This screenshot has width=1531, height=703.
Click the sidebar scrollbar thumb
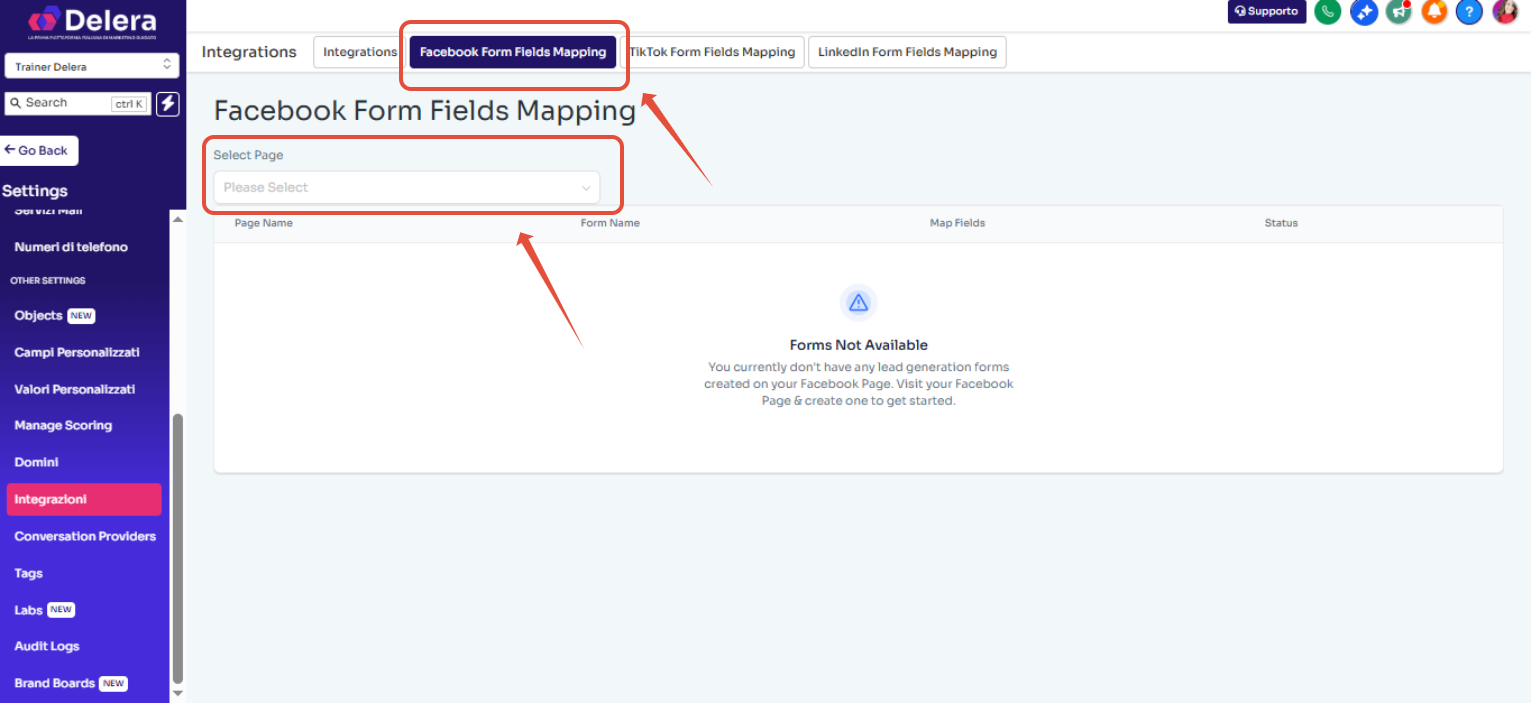(178, 547)
